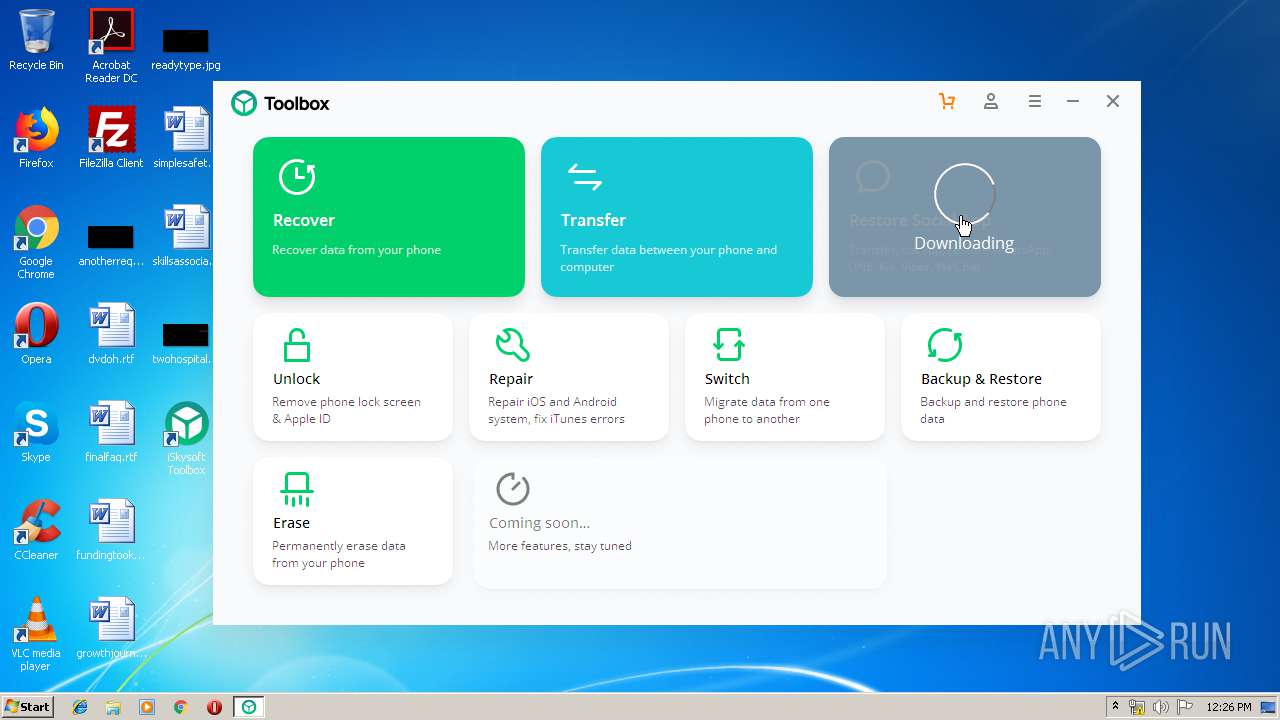Viewport: 1280px width, 720px height.
Task: Open the user account icon in Toolbox
Action: coord(991,101)
